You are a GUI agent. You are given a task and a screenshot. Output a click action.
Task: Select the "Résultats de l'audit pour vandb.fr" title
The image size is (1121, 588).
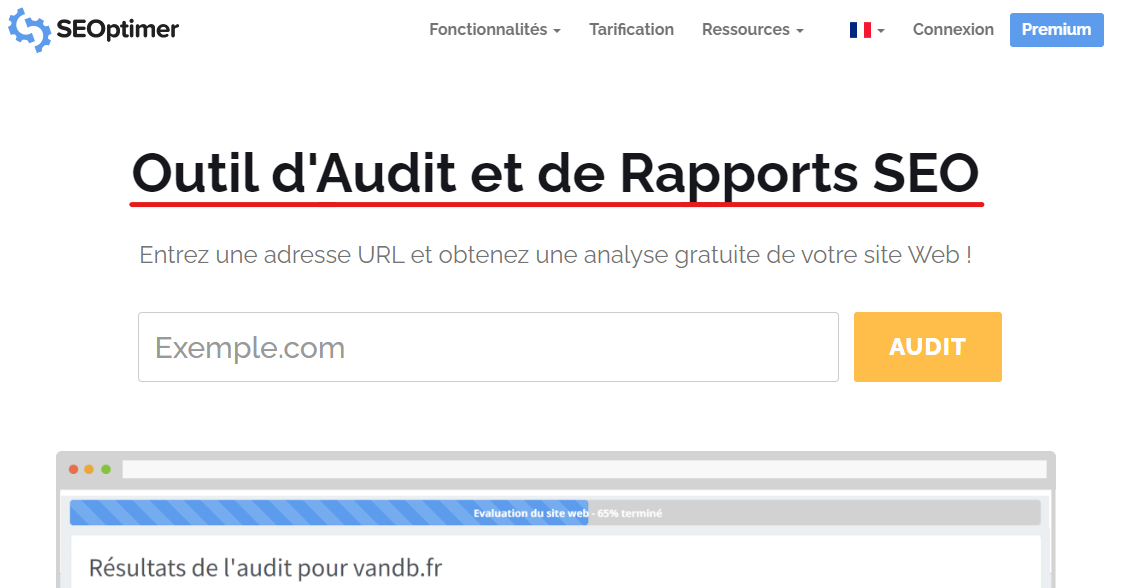tap(265, 568)
